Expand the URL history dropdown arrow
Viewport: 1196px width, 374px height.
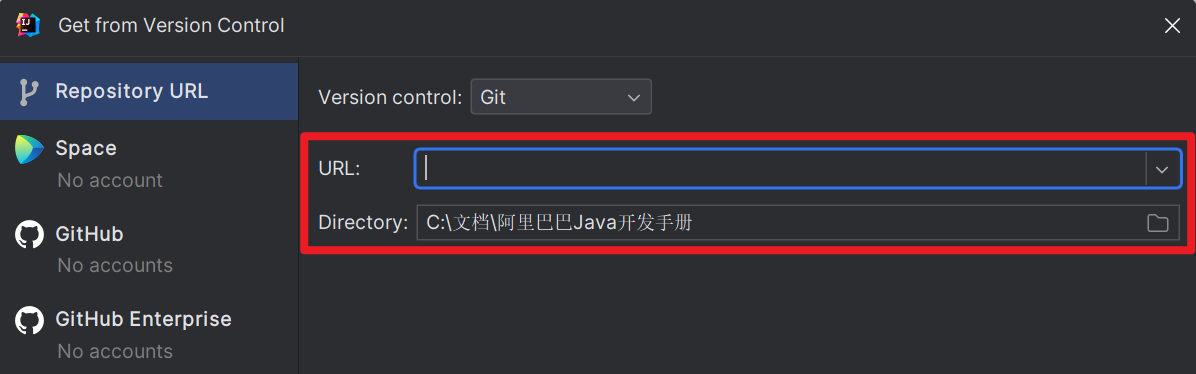click(x=1162, y=169)
